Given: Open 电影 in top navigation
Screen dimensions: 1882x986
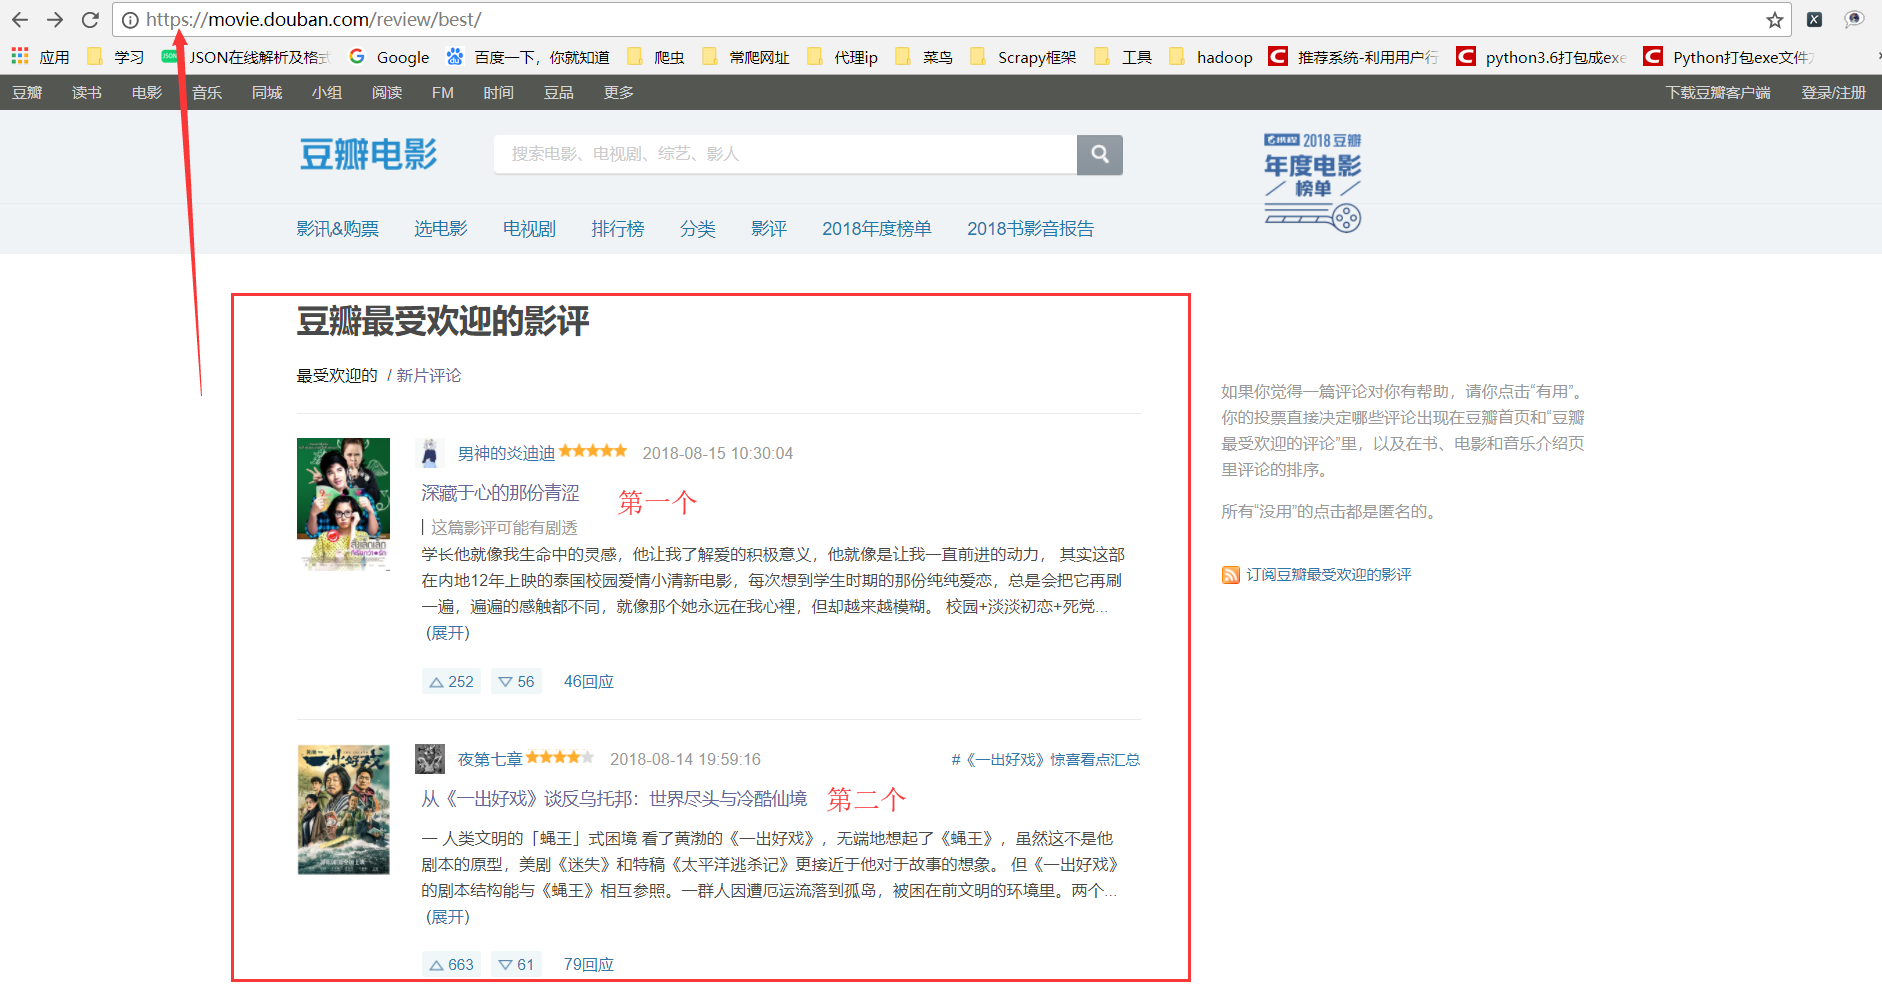Looking at the screenshot, I should (x=147, y=92).
